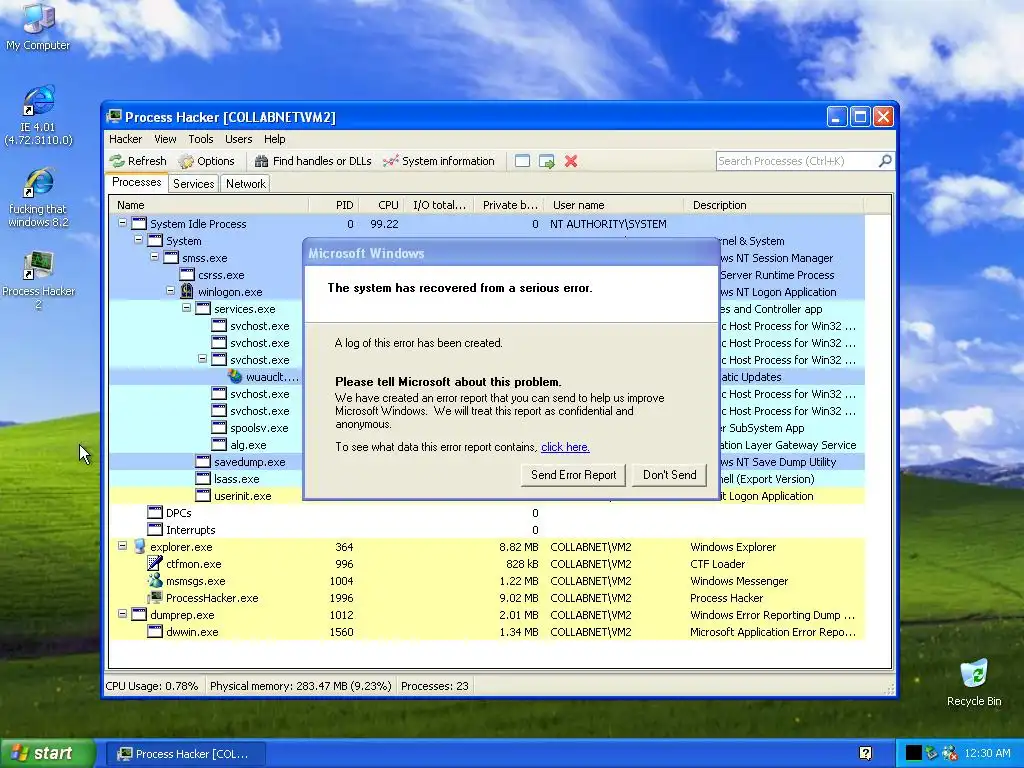
Task: Click the red X kill window icon
Action: [571, 161]
